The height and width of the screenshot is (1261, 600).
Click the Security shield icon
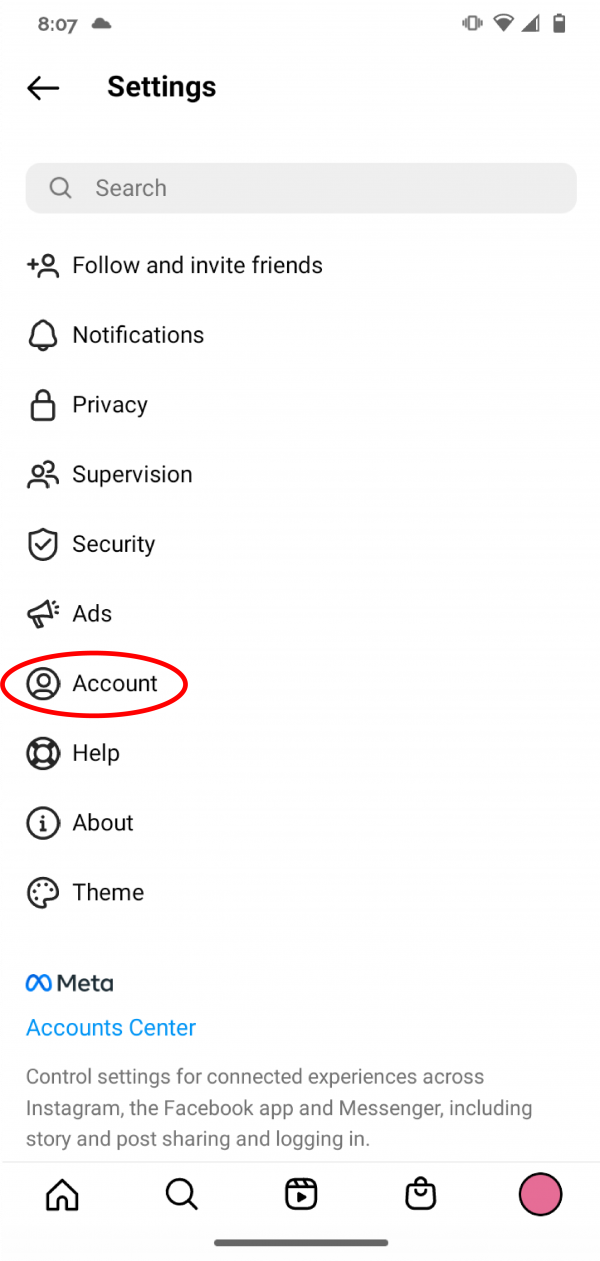(43, 544)
